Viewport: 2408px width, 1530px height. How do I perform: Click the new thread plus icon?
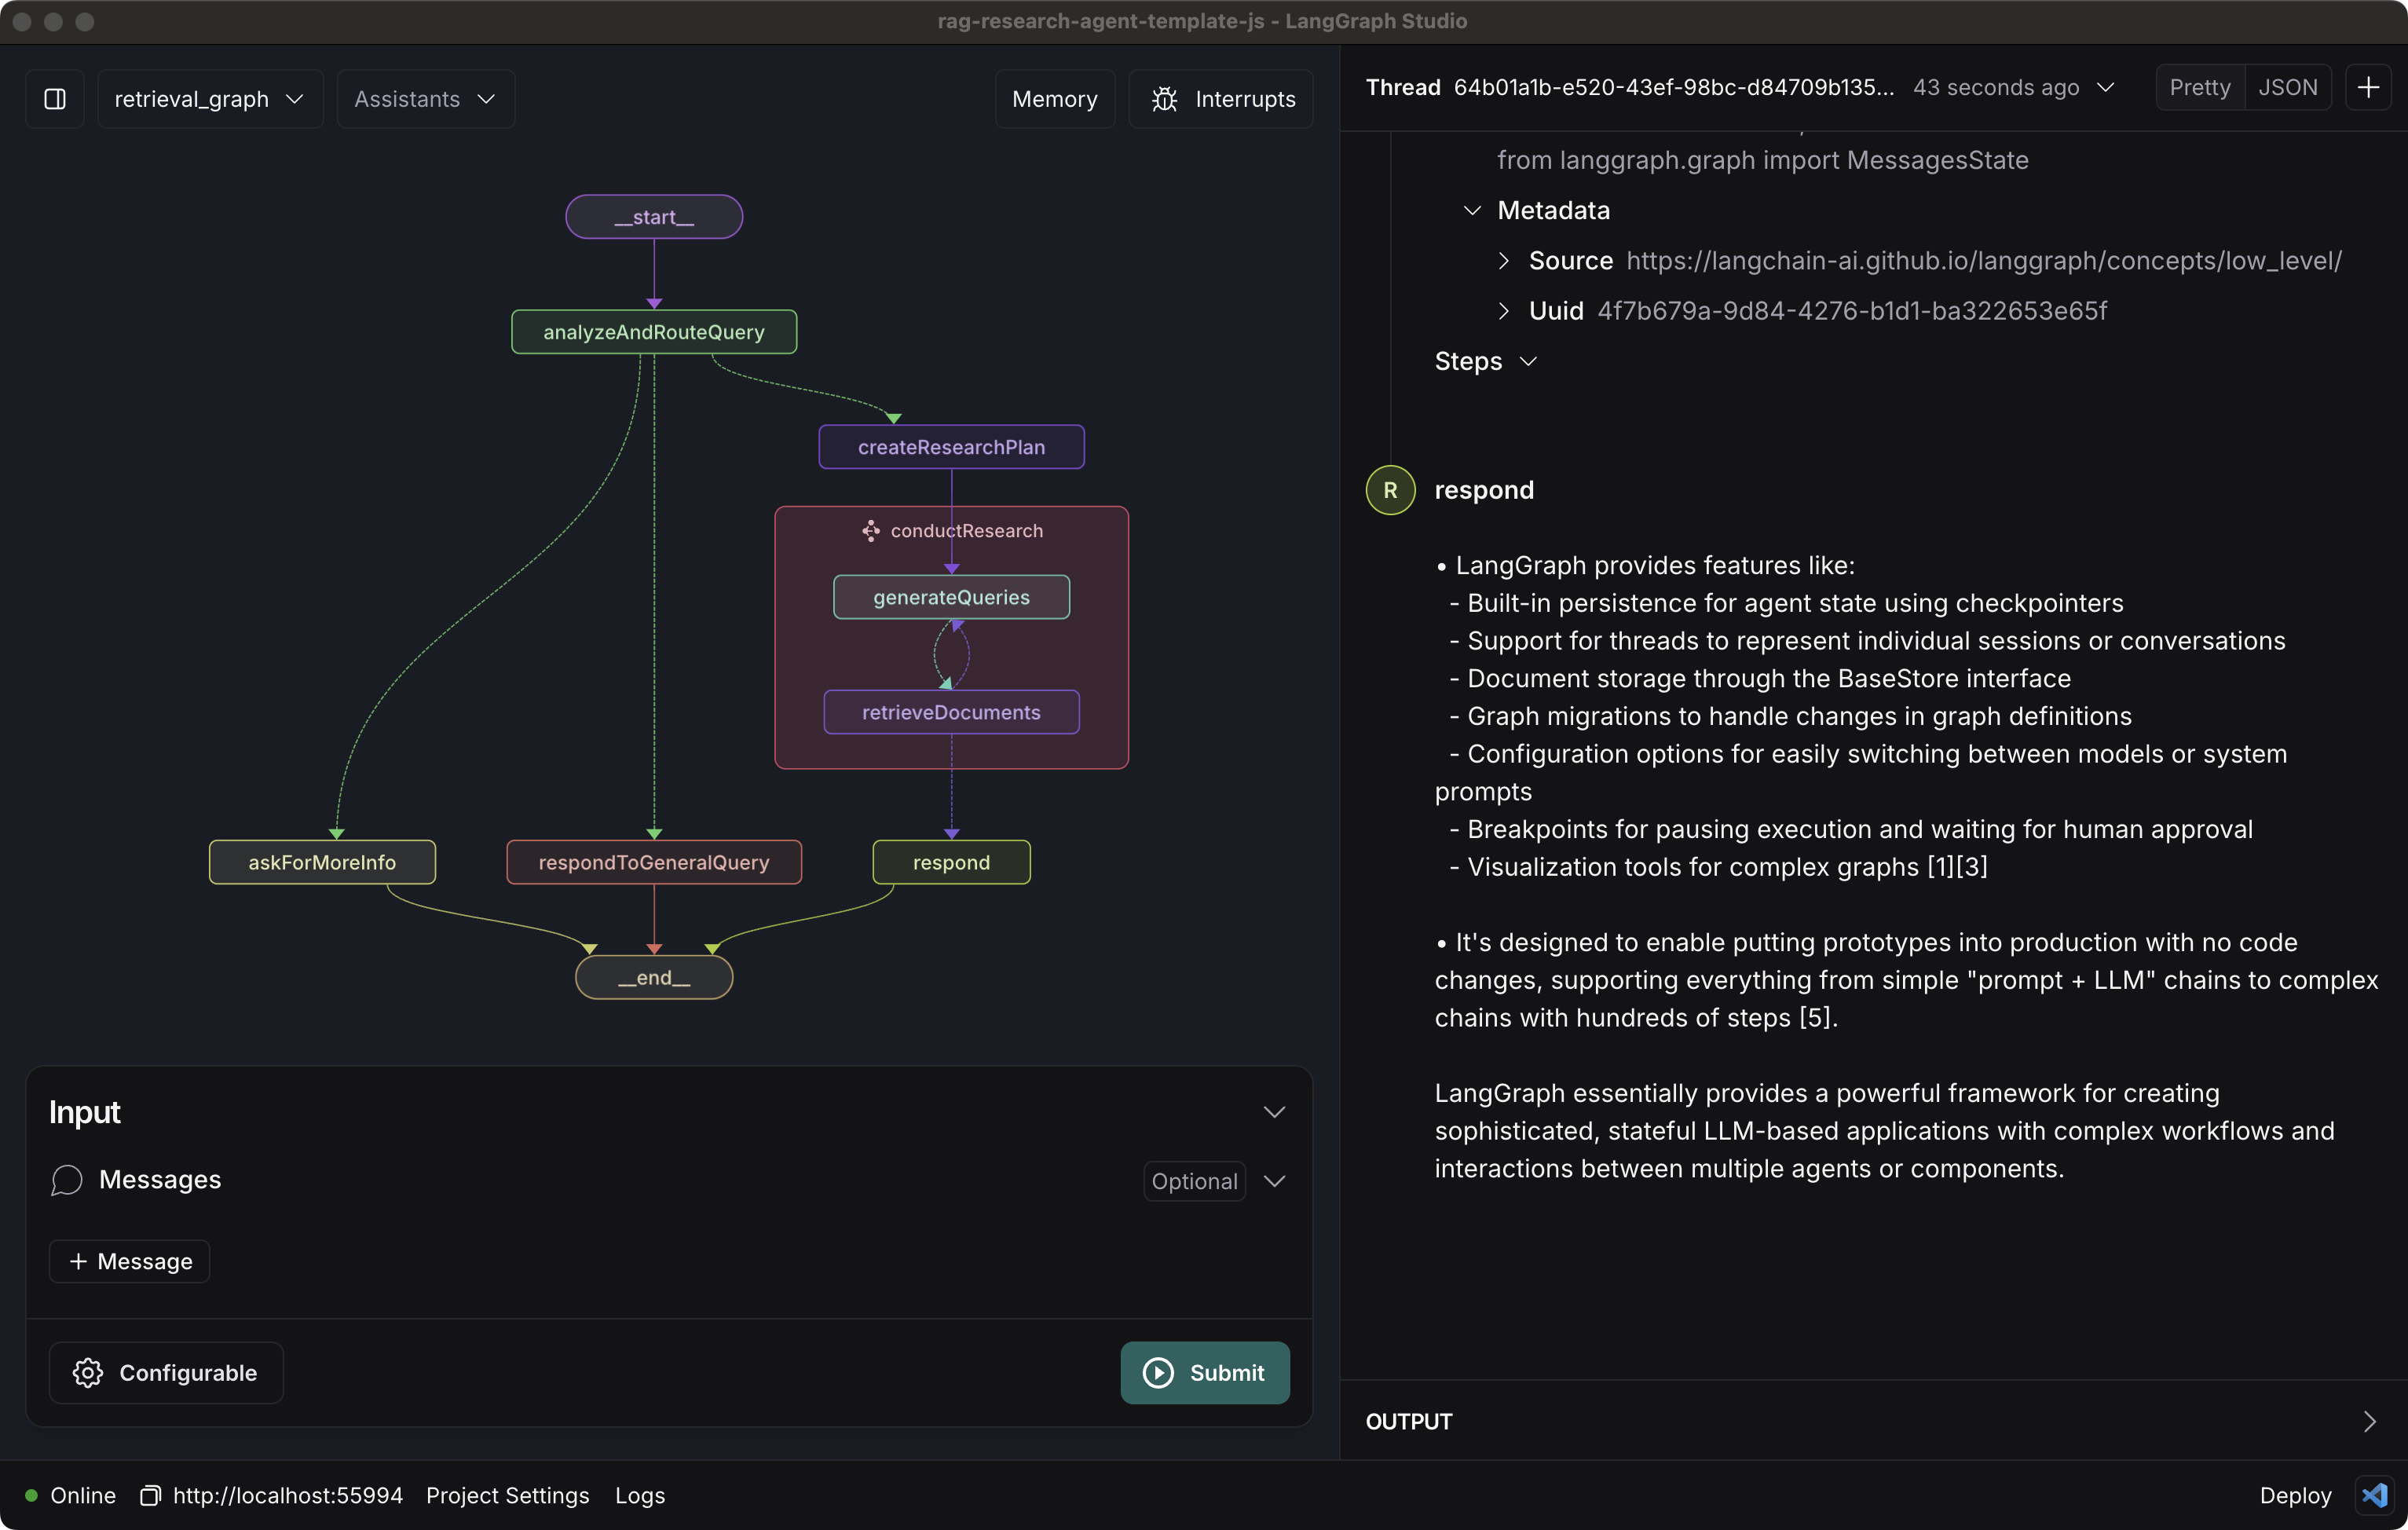(x=2368, y=87)
